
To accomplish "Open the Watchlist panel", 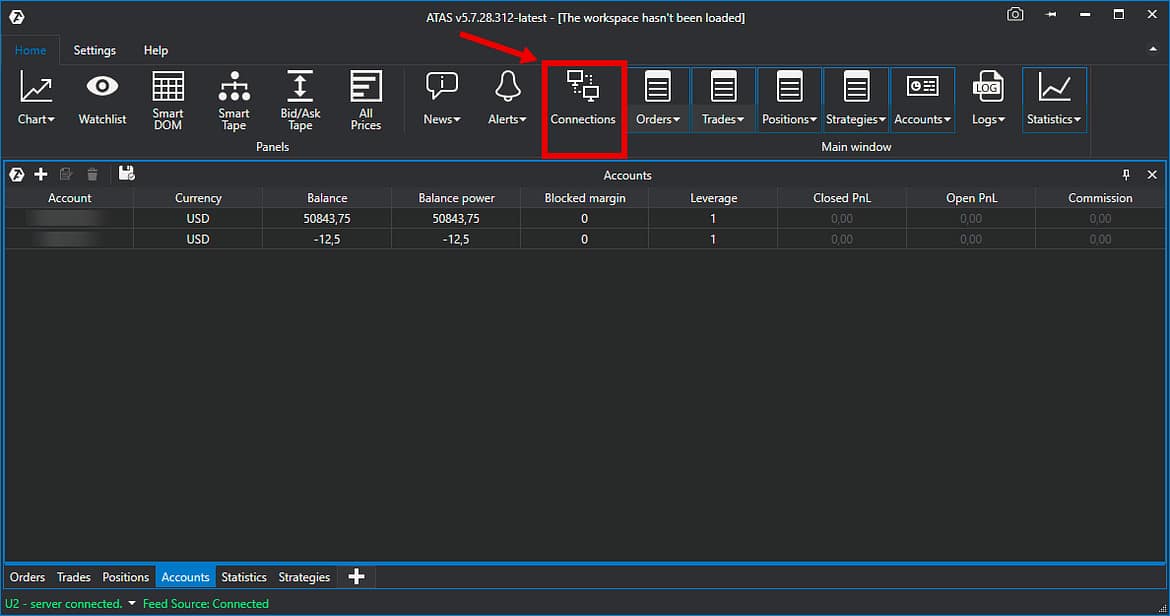I will [x=102, y=99].
